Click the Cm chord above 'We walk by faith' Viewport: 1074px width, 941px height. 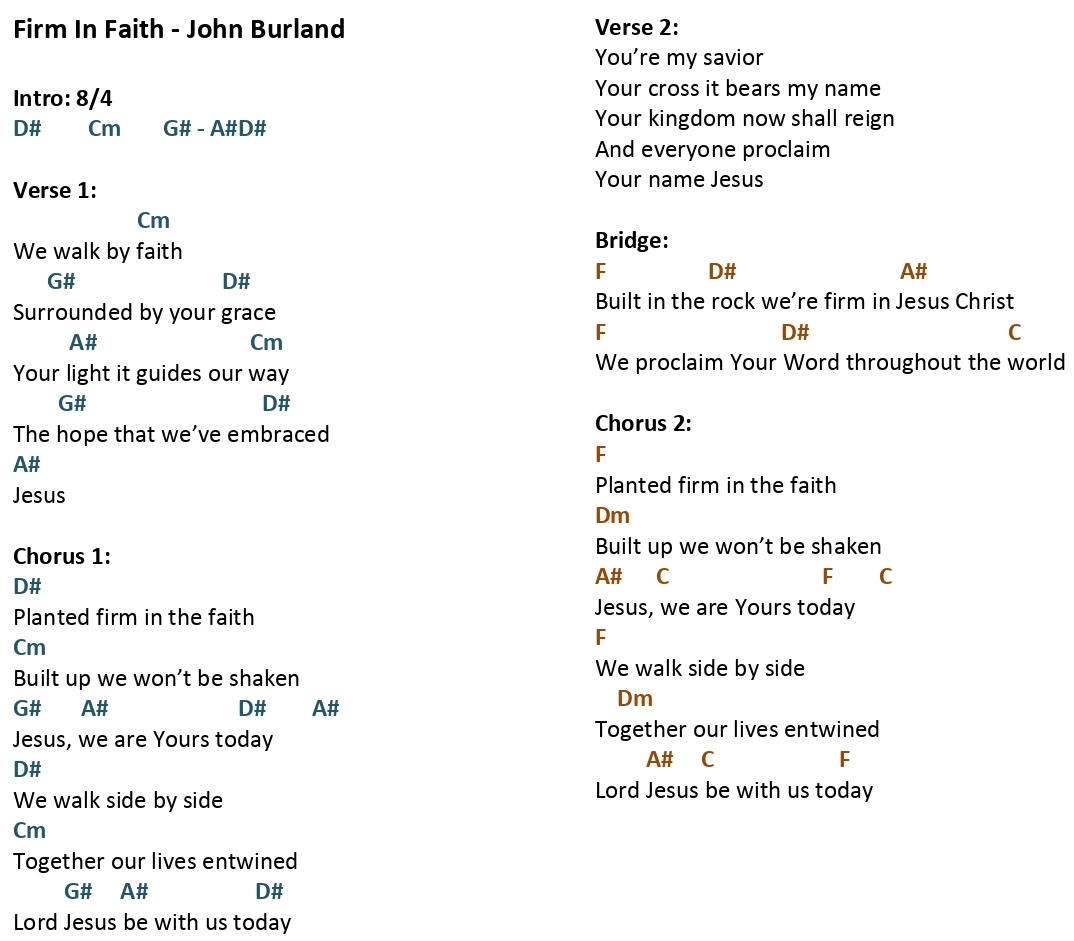click(153, 221)
